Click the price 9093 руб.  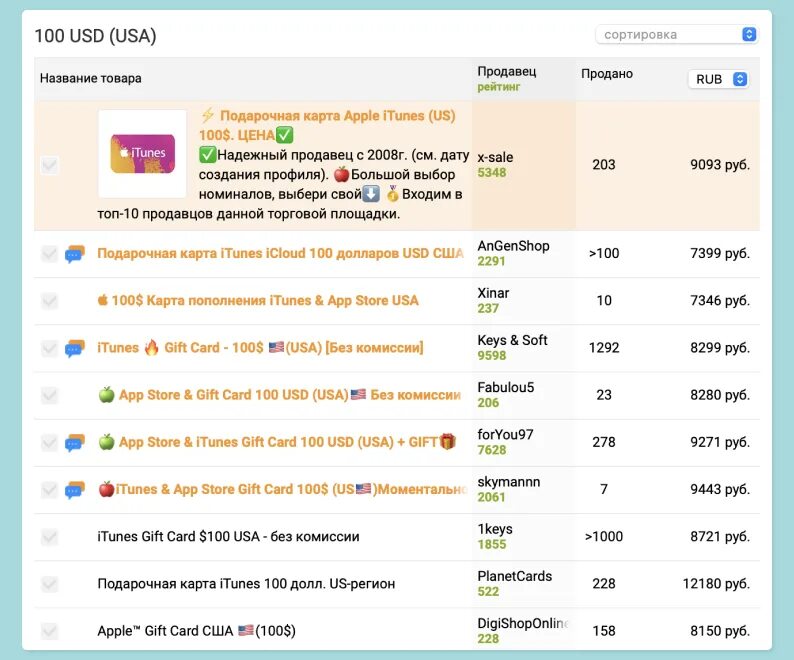(720, 165)
